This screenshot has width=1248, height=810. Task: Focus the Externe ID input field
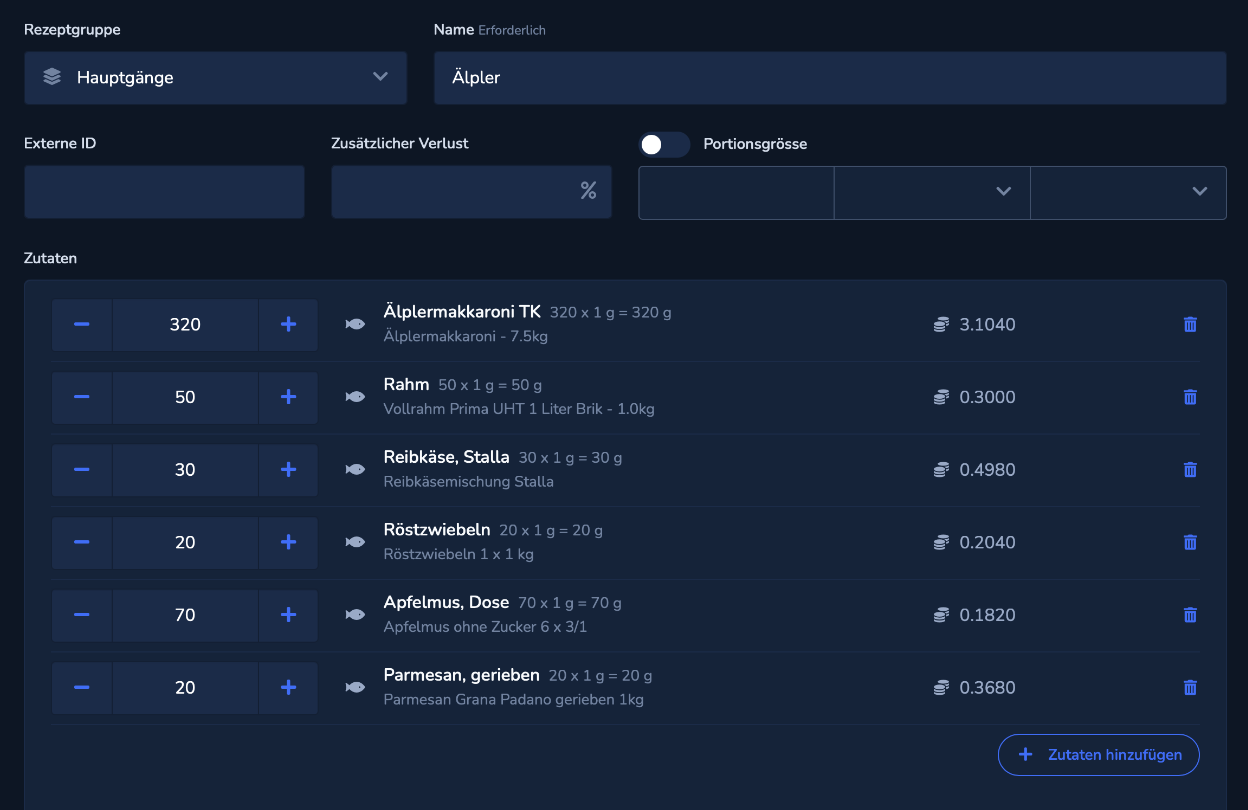164,192
